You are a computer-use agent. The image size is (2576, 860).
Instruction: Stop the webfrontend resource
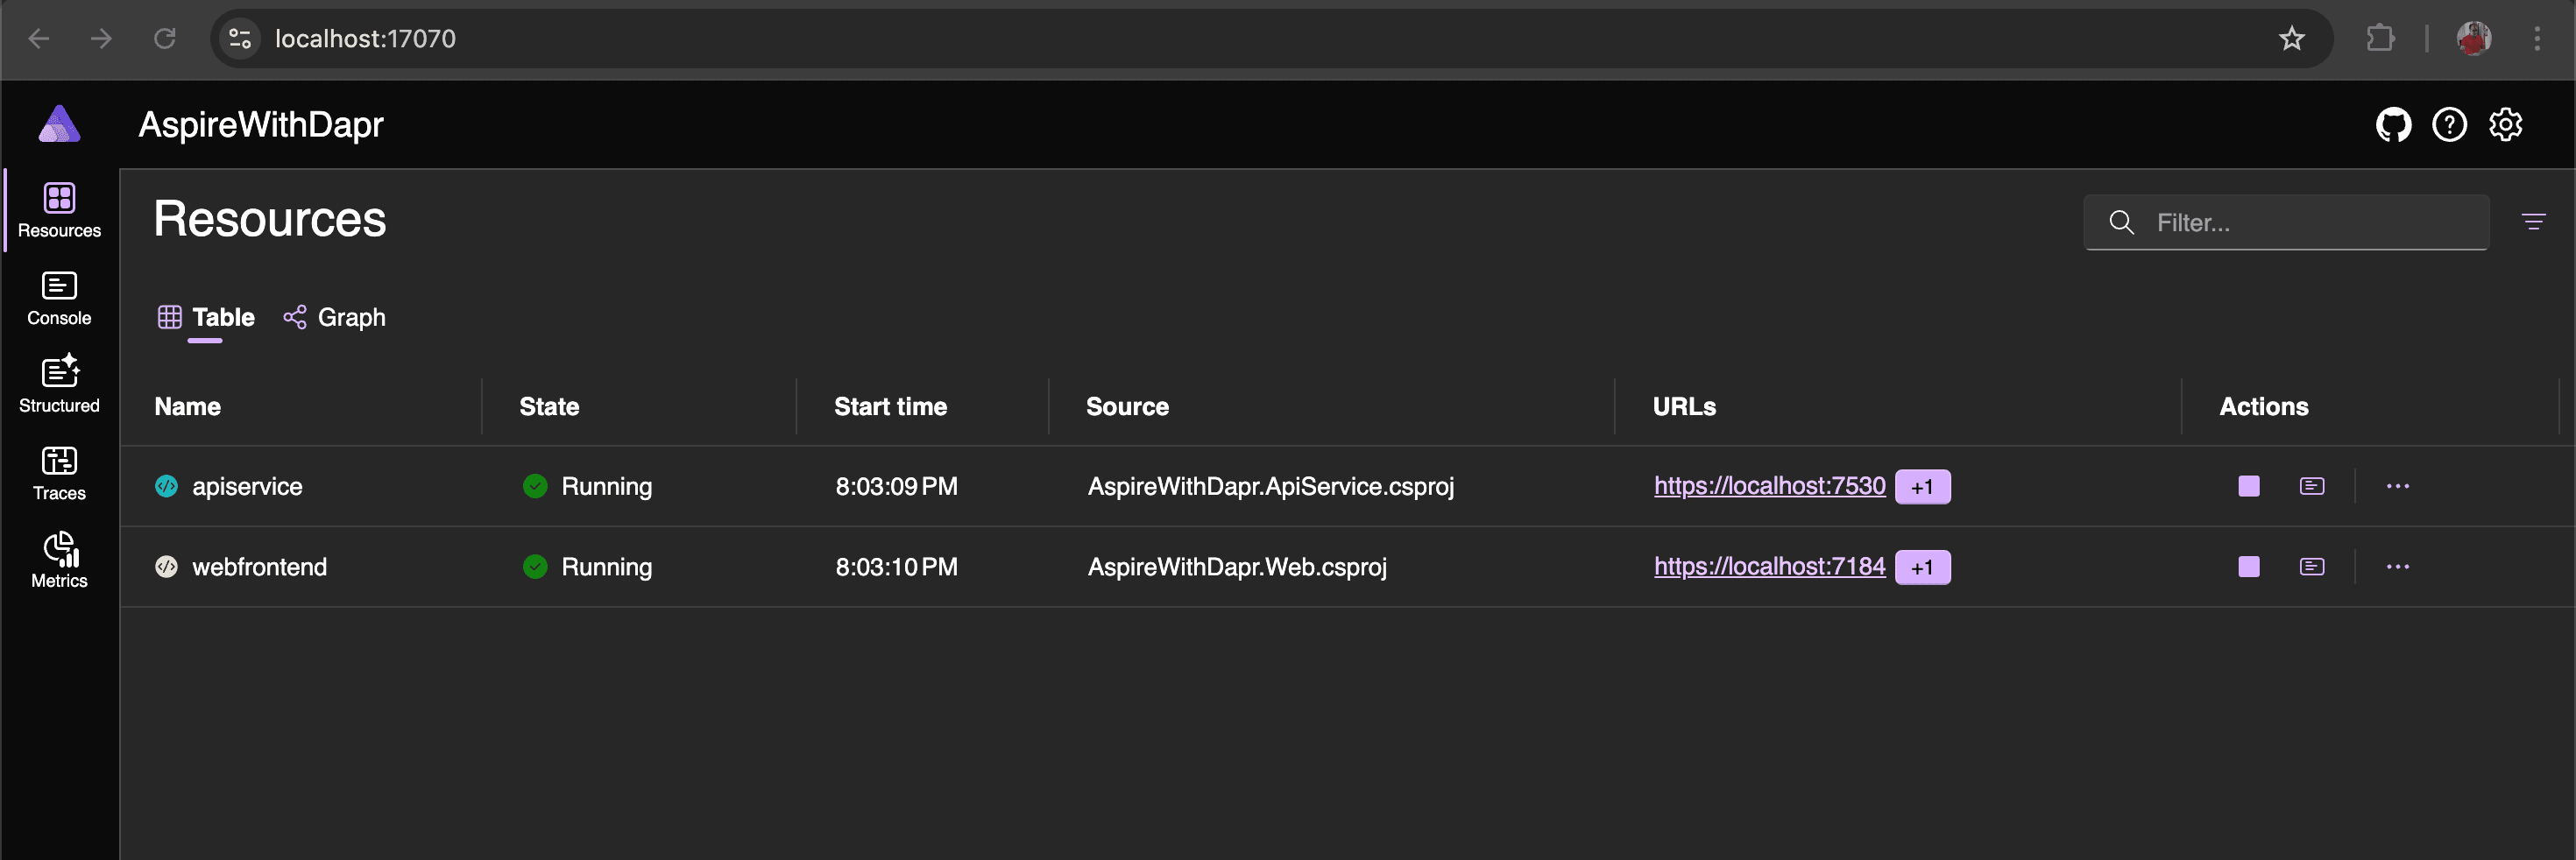click(x=2249, y=567)
